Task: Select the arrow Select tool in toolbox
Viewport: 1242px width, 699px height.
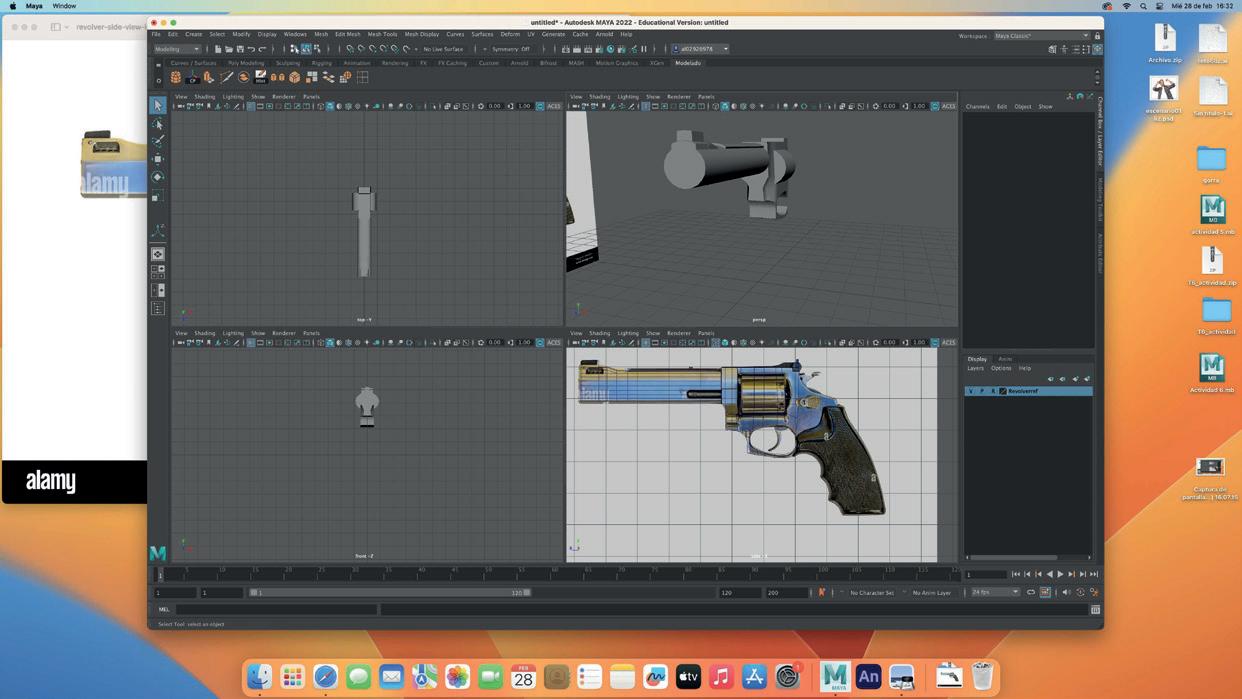Action: click(x=158, y=105)
